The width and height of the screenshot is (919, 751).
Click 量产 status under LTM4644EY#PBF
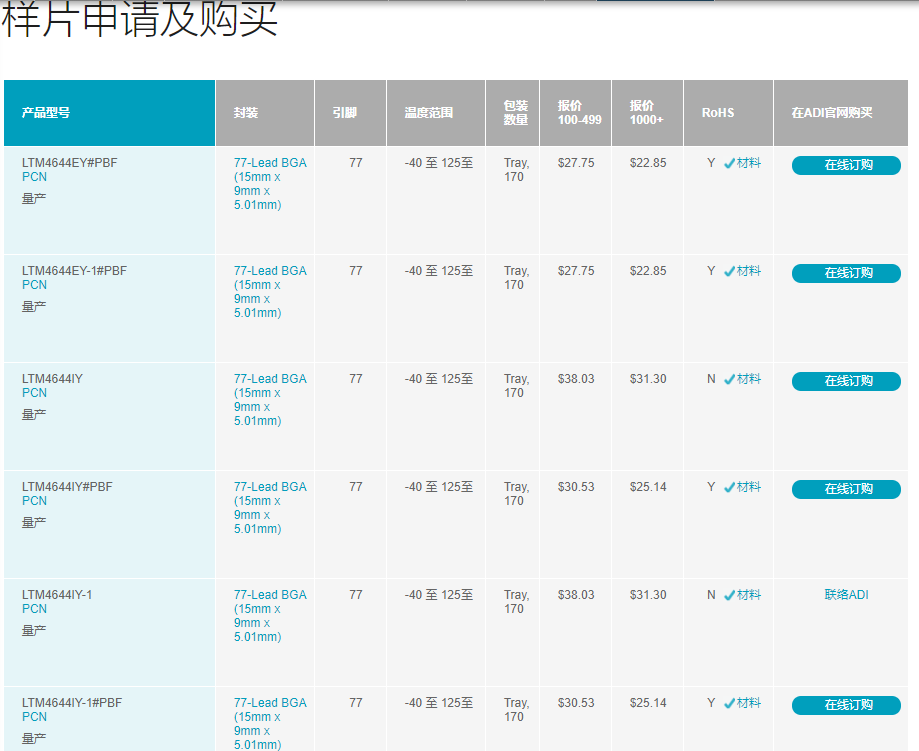tap(34, 199)
